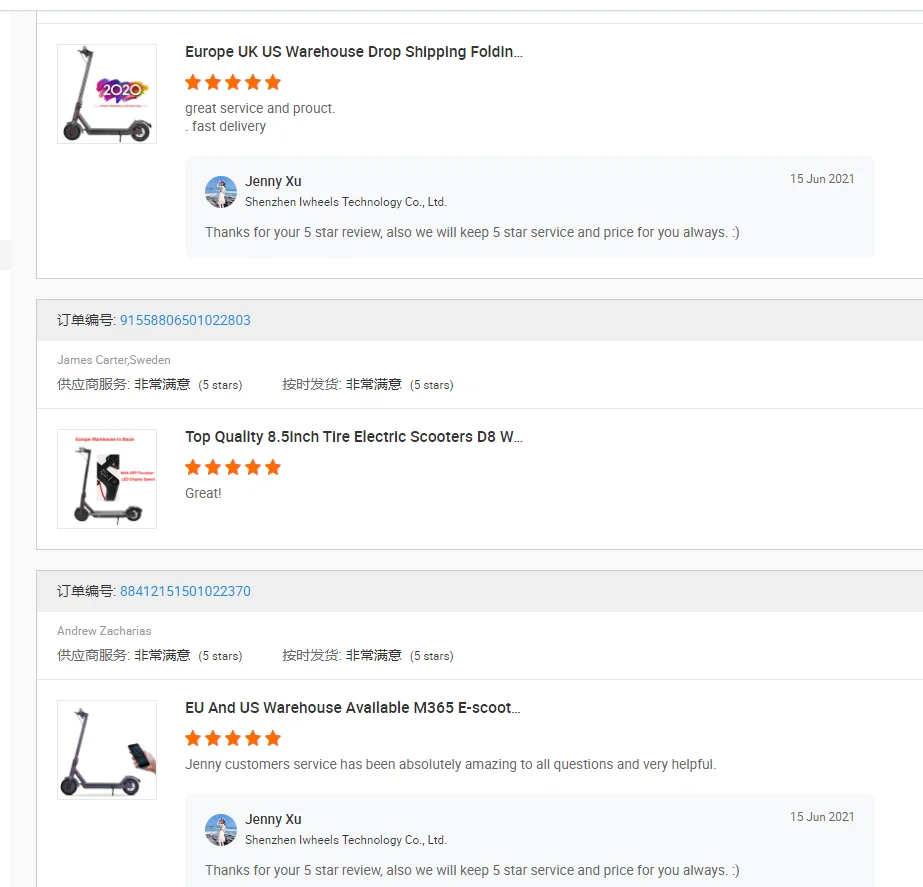Click star rating under Top Quality 8.5inch scooter
Screen dimensions: 923x887
pos(233,467)
